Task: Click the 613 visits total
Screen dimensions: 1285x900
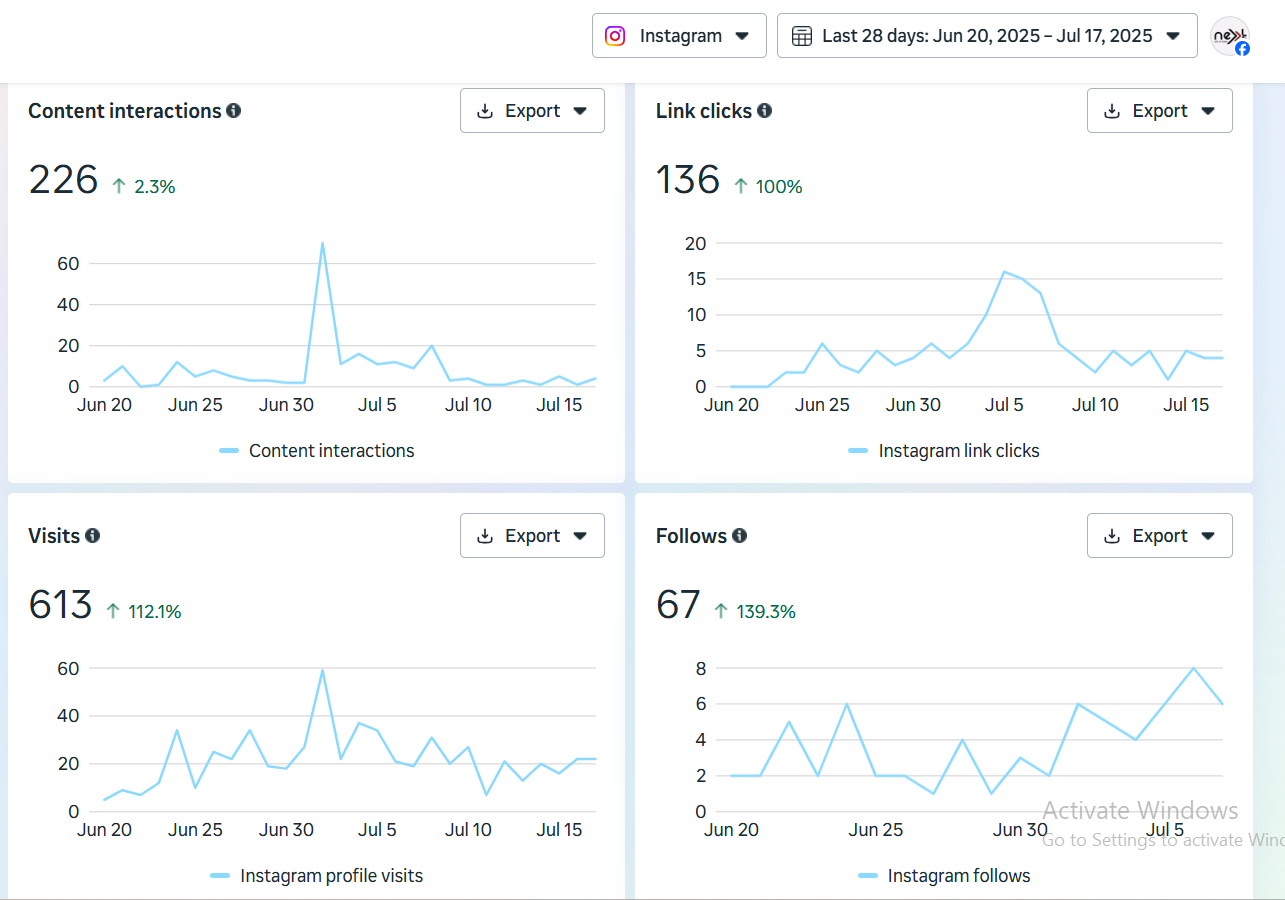Action: (60, 605)
